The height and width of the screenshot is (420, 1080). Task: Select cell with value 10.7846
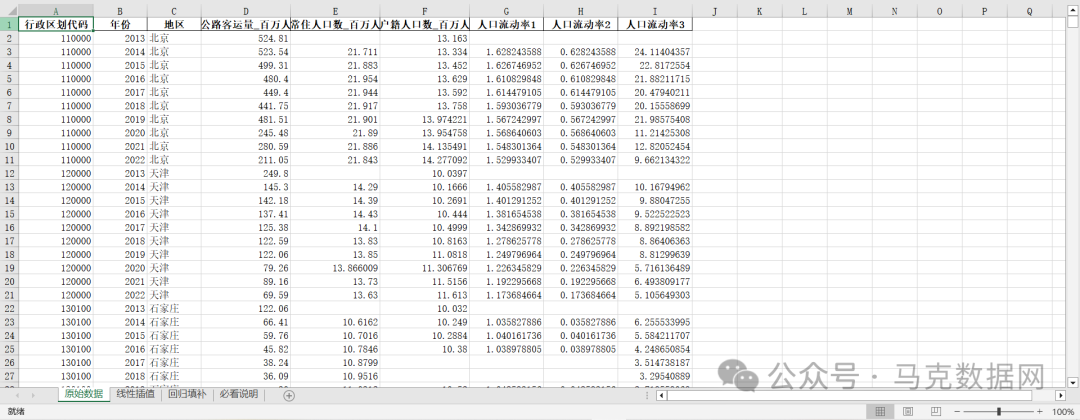(x=335, y=348)
